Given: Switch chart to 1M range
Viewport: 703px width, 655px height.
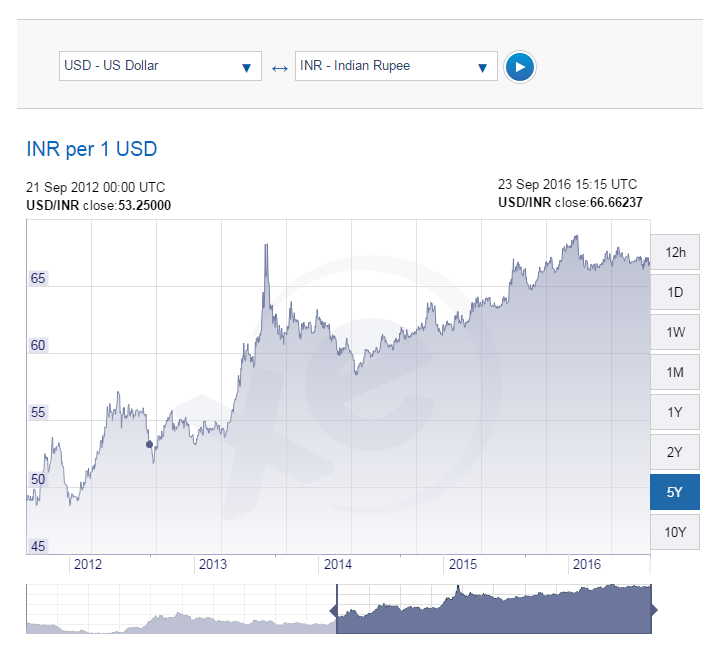Looking at the screenshot, I should click(x=675, y=372).
